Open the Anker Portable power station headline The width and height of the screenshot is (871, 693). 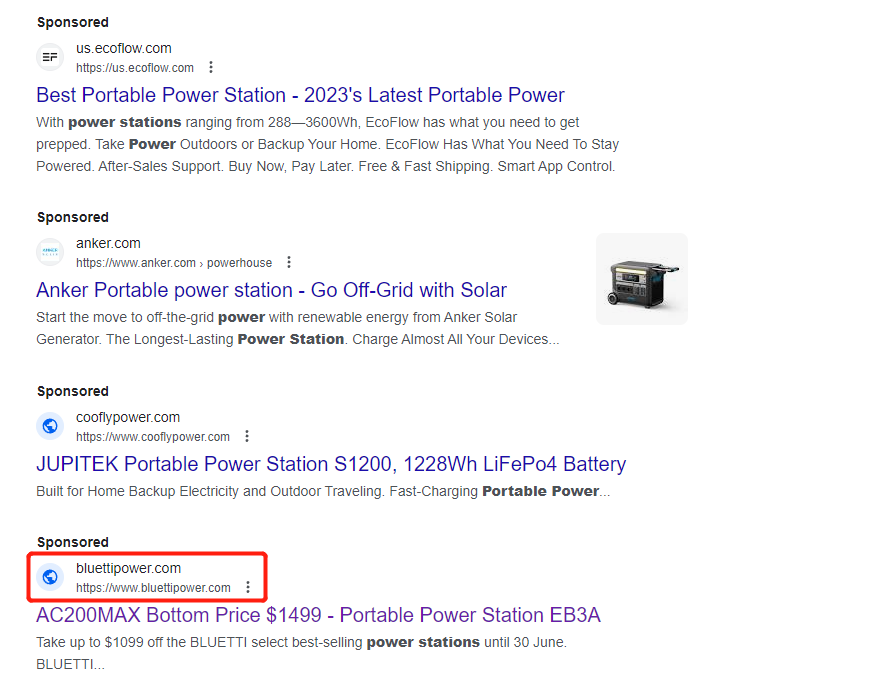tap(271, 290)
